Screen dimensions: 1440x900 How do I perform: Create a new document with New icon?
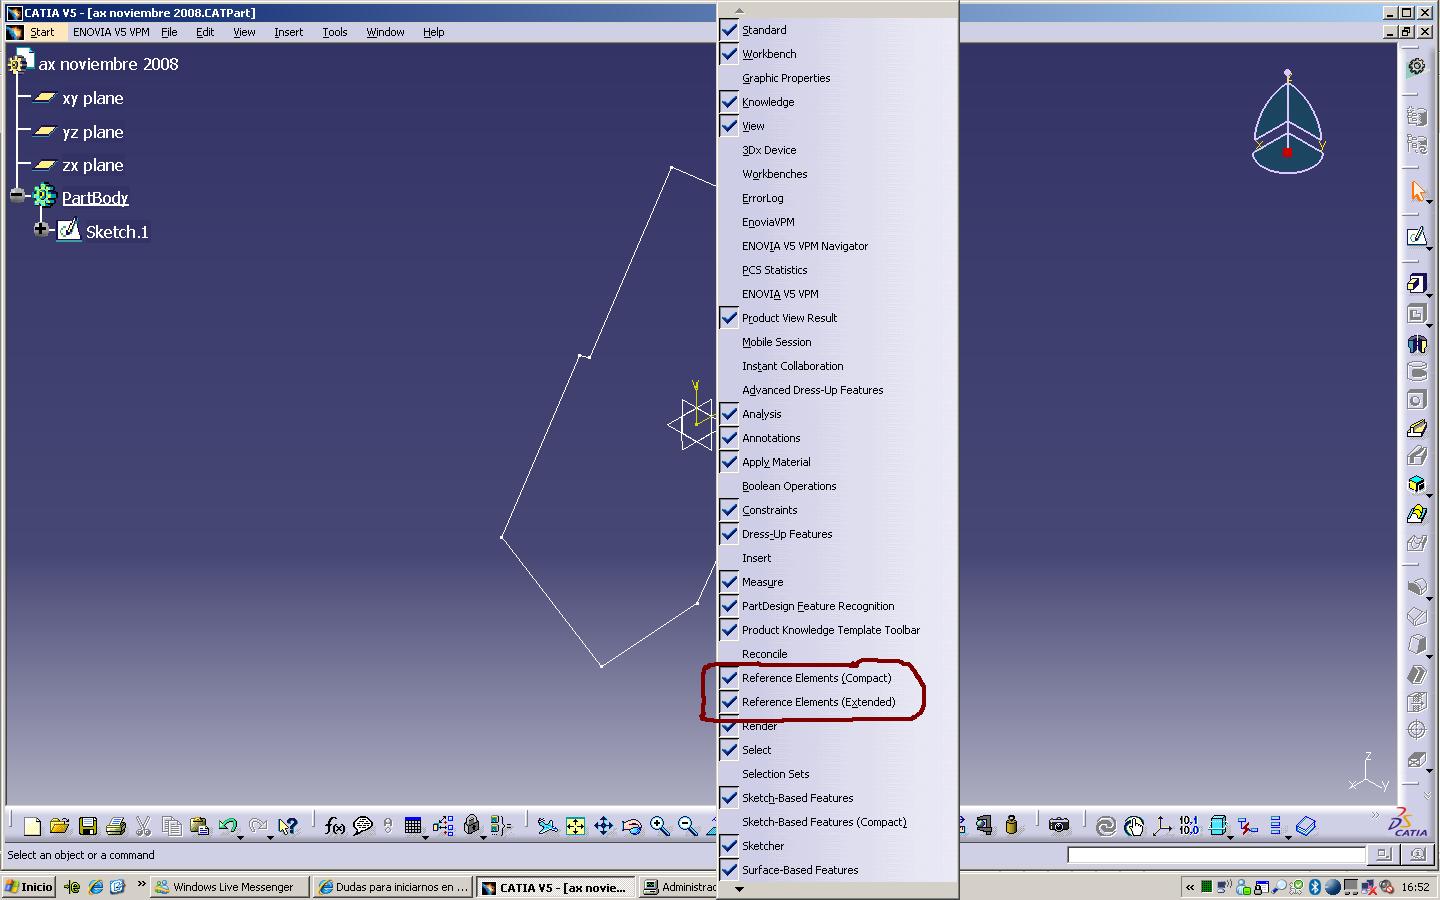32,826
